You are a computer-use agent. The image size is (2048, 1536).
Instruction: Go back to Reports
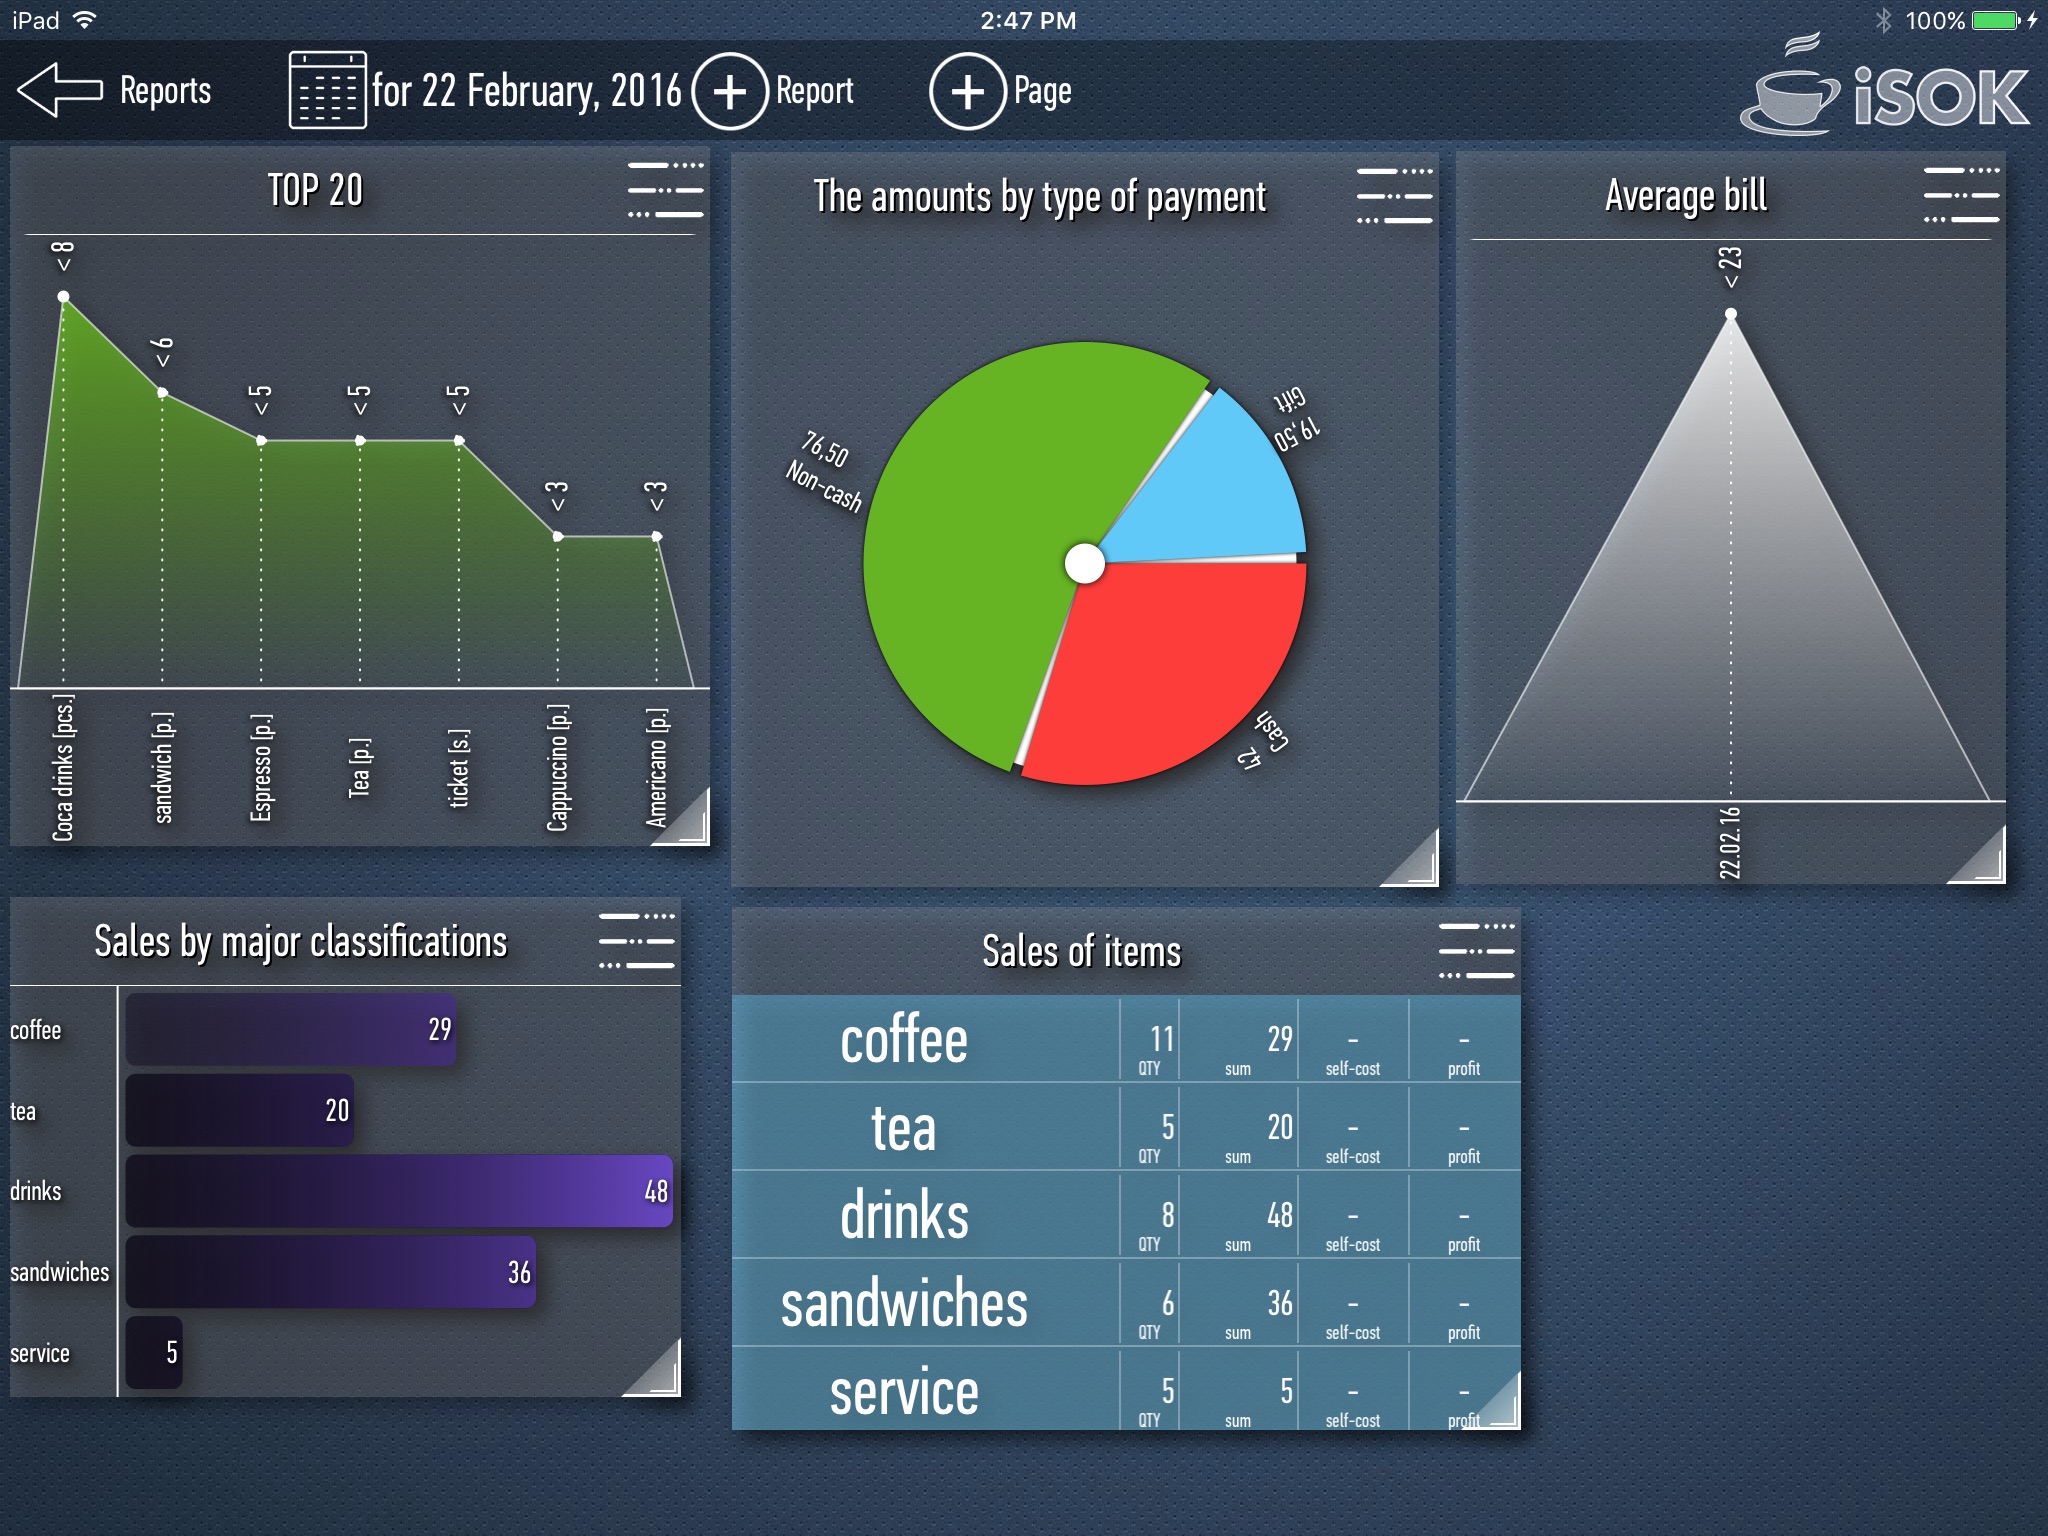point(165,91)
